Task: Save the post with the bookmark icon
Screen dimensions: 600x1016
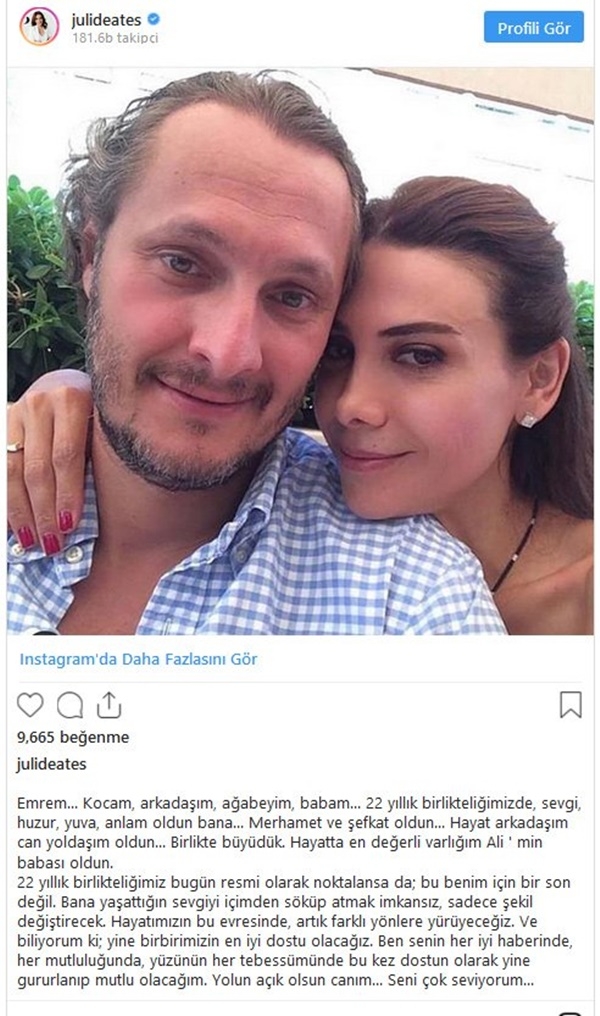Action: [570, 705]
